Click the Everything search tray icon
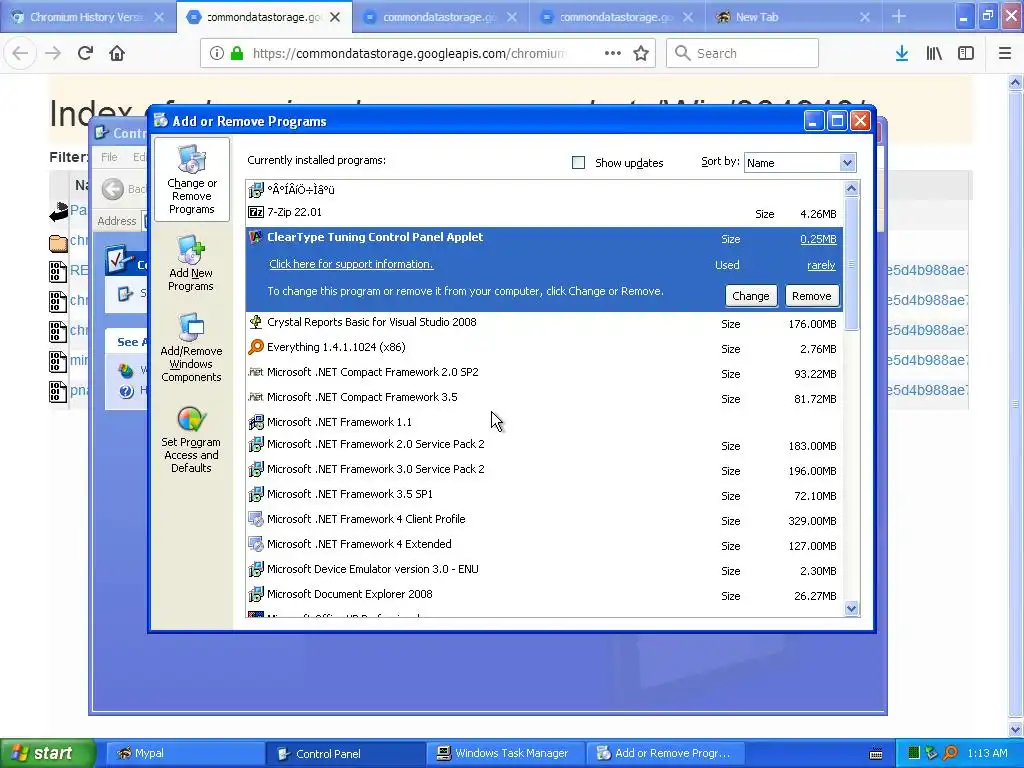Viewport: 1024px width, 768px height. 951,753
